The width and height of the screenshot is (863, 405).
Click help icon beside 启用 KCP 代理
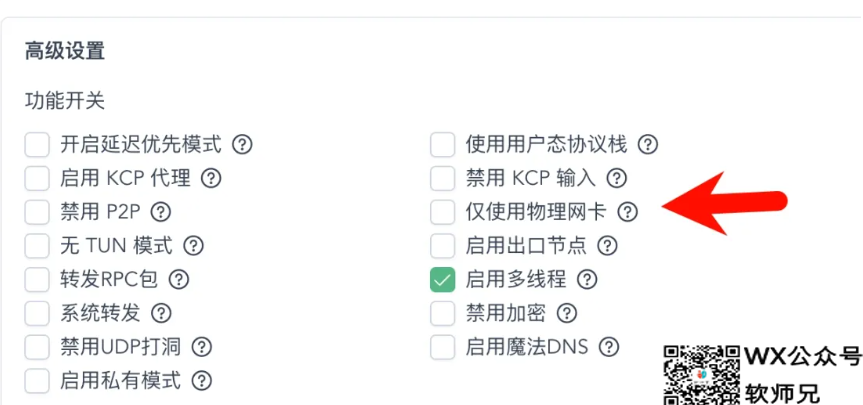point(211,178)
